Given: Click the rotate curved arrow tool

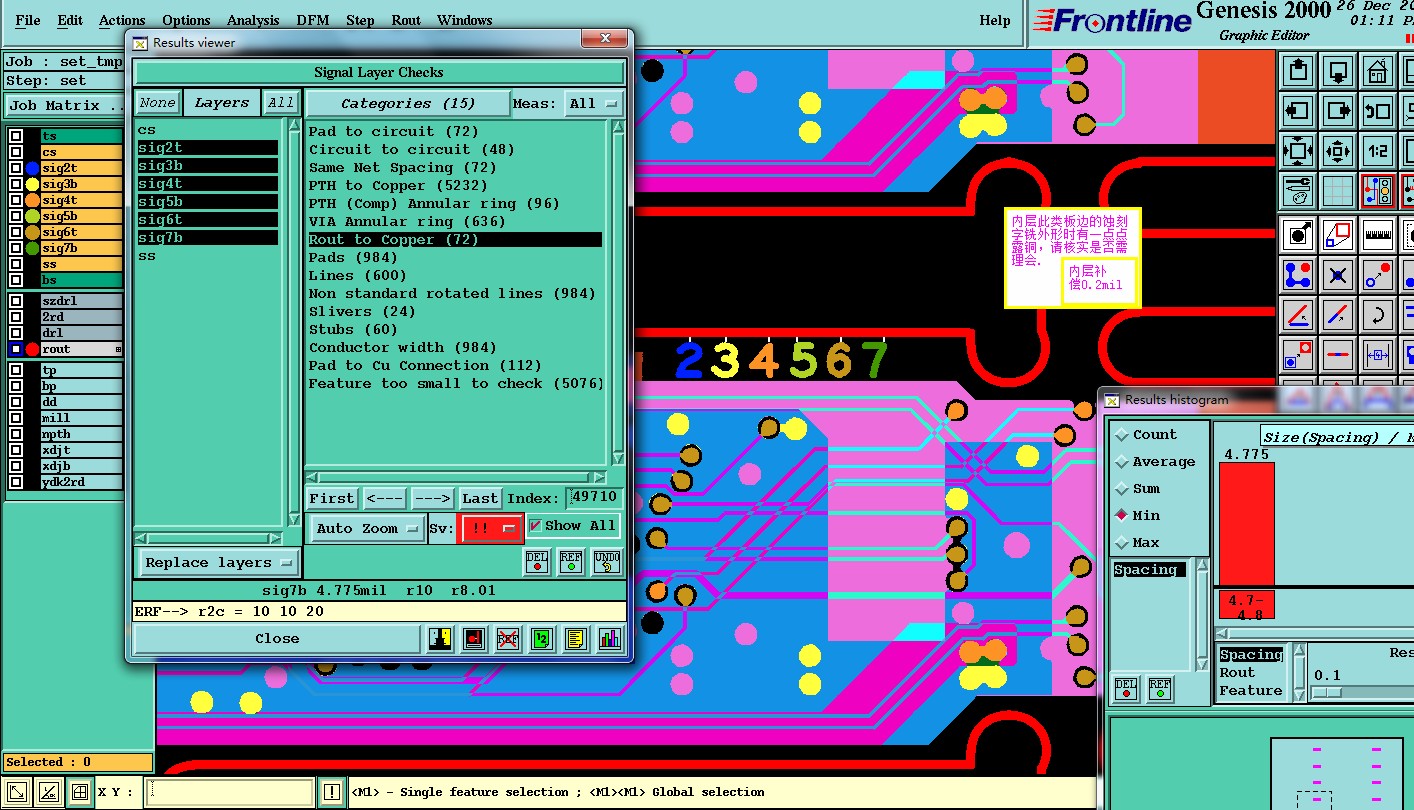Looking at the screenshot, I should point(1378,315).
